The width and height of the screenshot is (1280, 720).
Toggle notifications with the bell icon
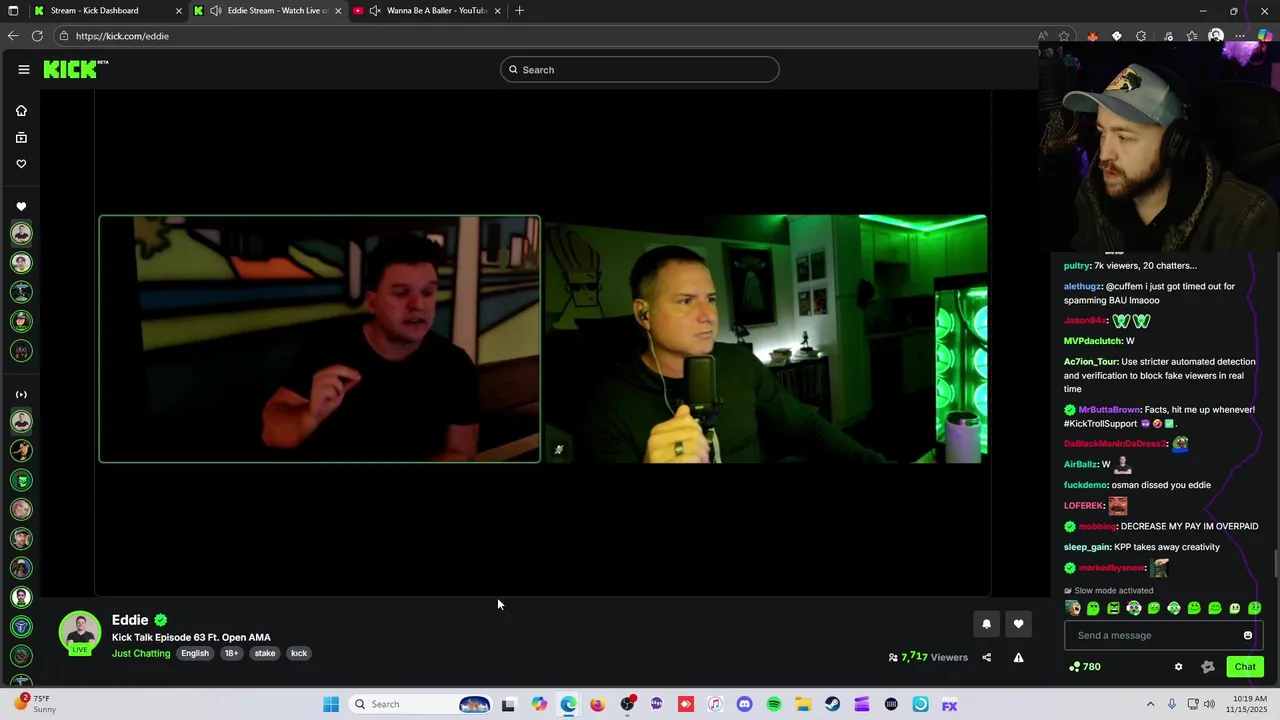click(x=986, y=624)
